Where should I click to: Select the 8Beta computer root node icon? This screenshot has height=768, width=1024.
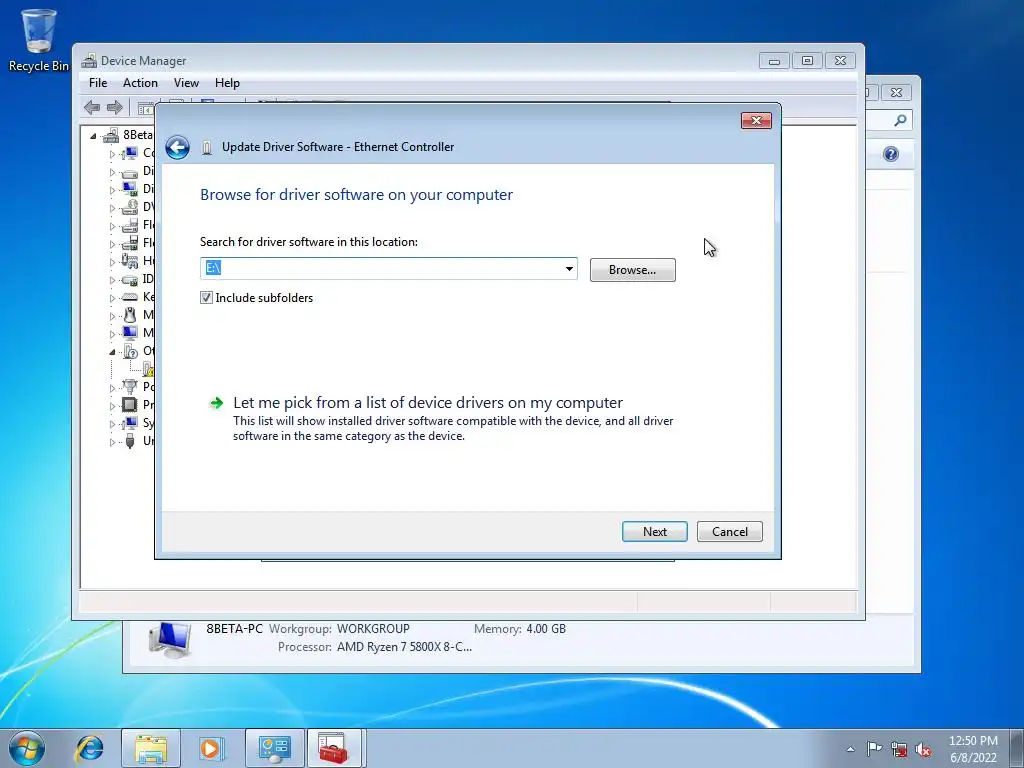(x=111, y=135)
